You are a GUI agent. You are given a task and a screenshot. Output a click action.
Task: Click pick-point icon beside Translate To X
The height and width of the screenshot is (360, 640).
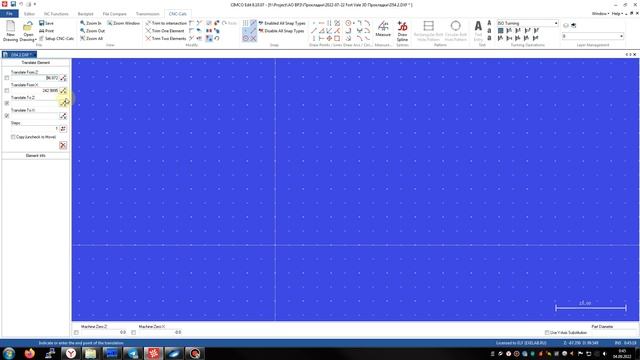(x=63, y=116)
